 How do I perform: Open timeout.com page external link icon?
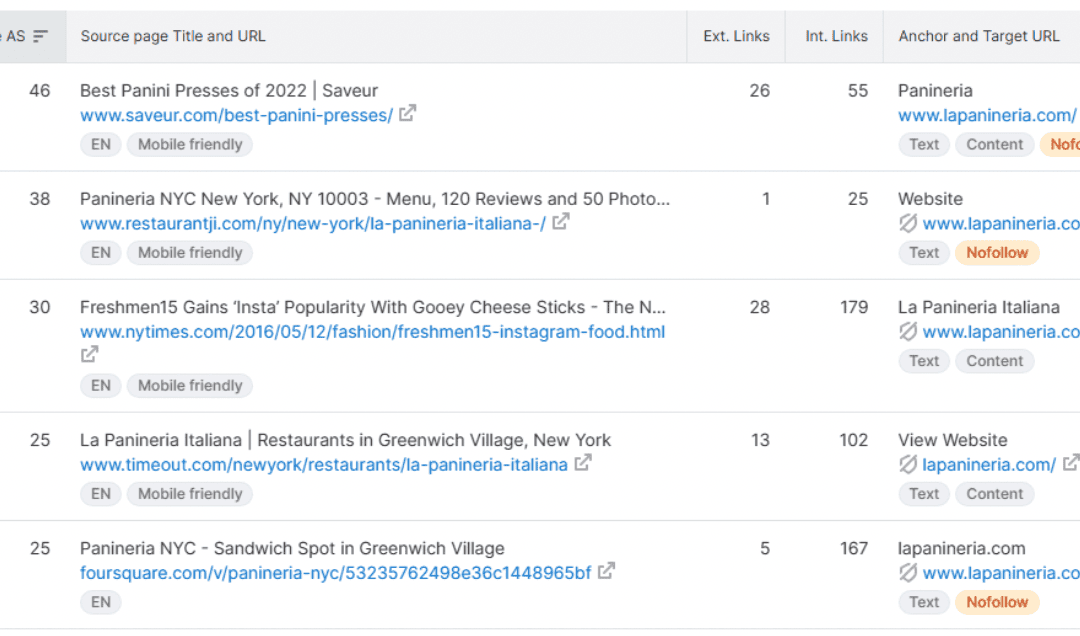click(x=583, y=462)
